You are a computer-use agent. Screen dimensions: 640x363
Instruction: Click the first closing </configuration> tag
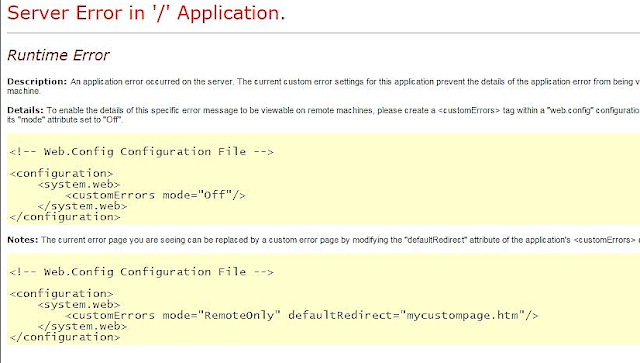click(64, 217)
